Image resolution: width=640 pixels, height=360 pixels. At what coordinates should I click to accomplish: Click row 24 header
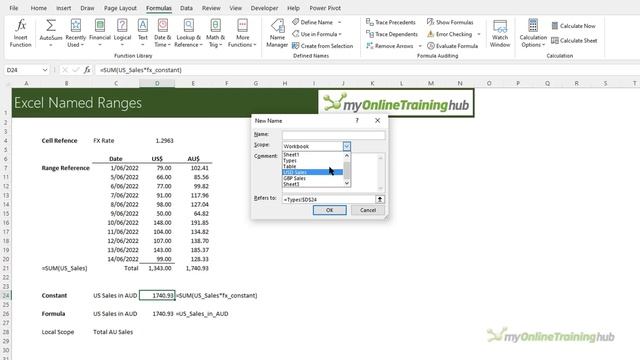6,295
